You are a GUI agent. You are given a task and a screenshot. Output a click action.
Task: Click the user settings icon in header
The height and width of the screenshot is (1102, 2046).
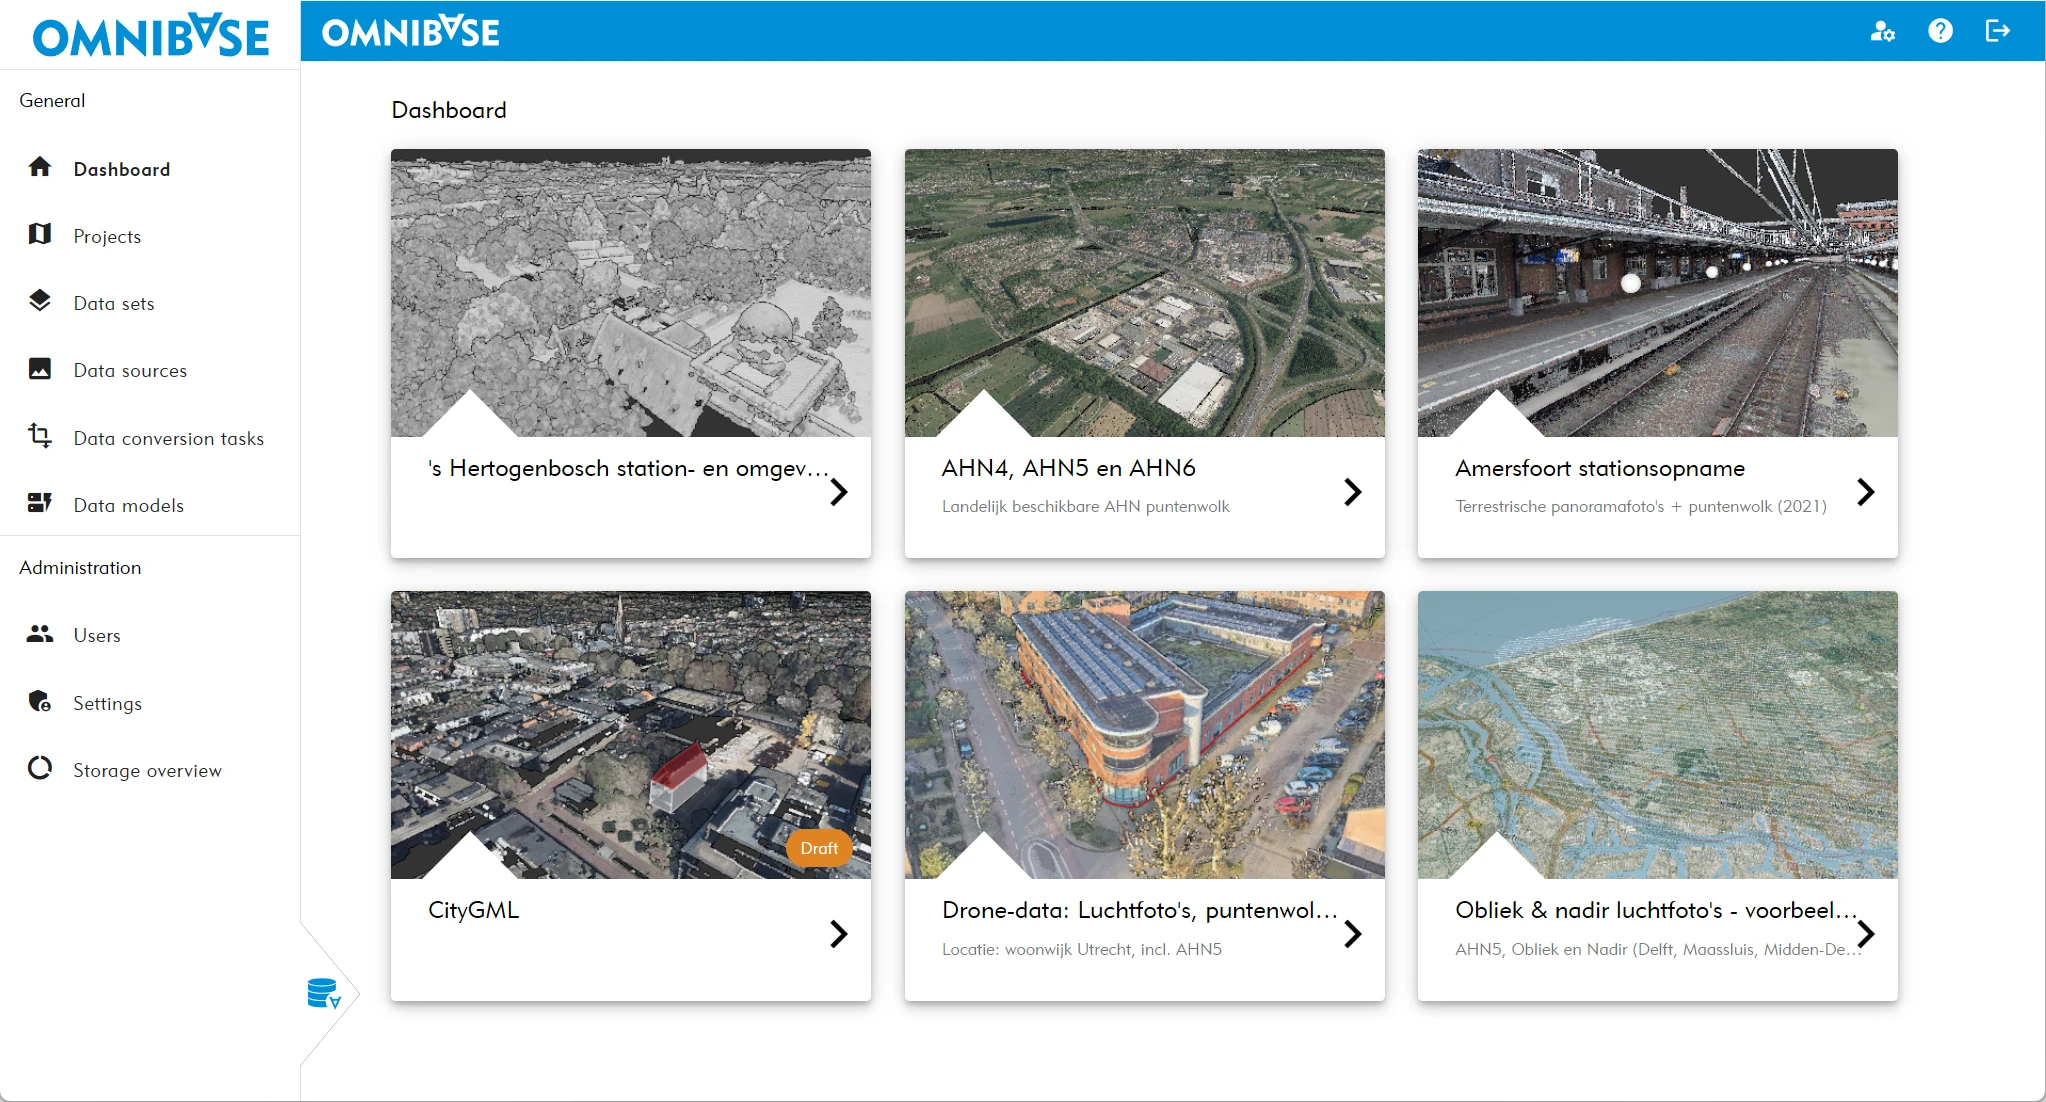pos(1882,32)
